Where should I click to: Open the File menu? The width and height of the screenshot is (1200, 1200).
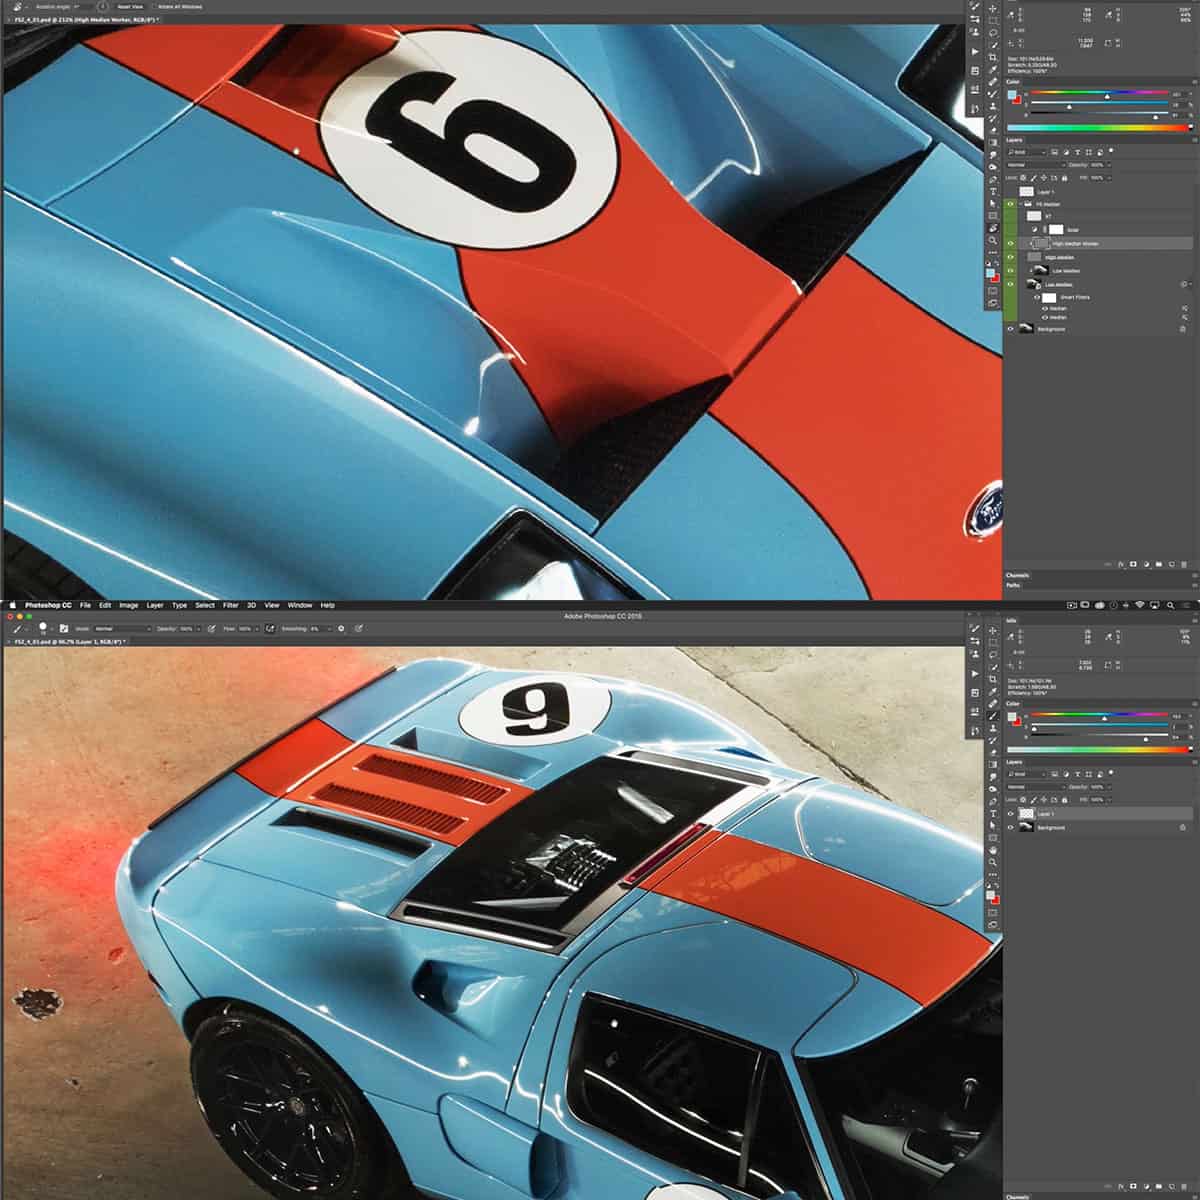[x=85, y=605]
